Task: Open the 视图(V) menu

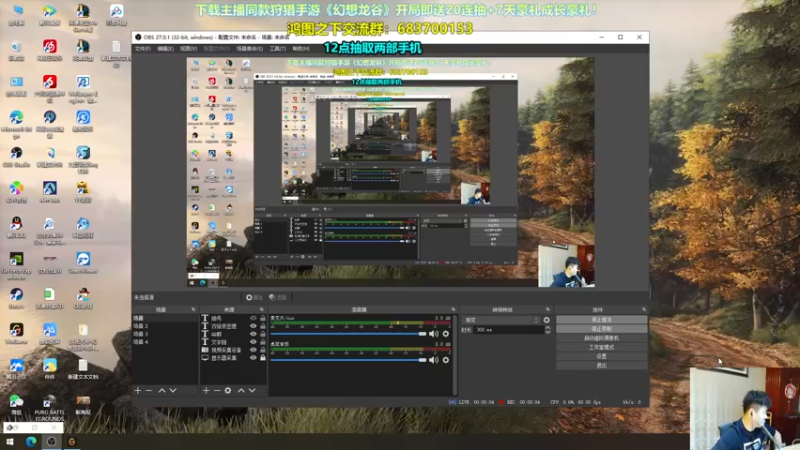Action: [188, 49]
